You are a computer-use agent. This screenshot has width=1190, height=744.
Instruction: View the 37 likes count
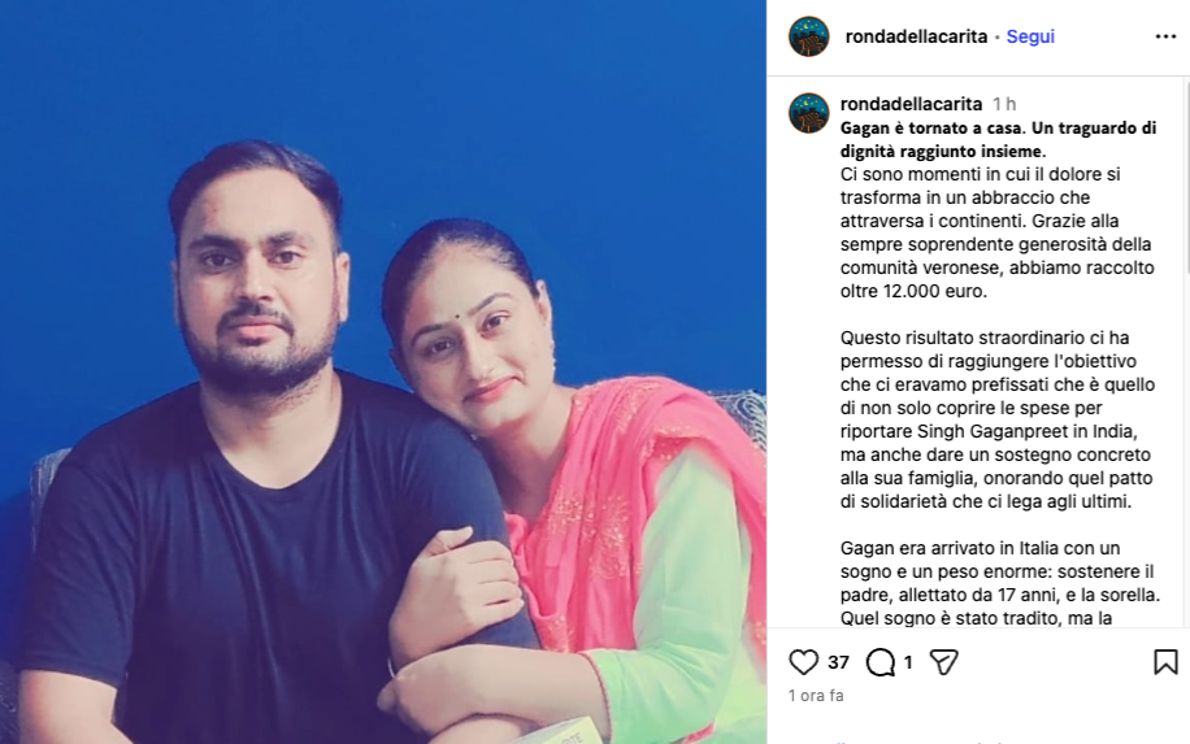point(838,663)
